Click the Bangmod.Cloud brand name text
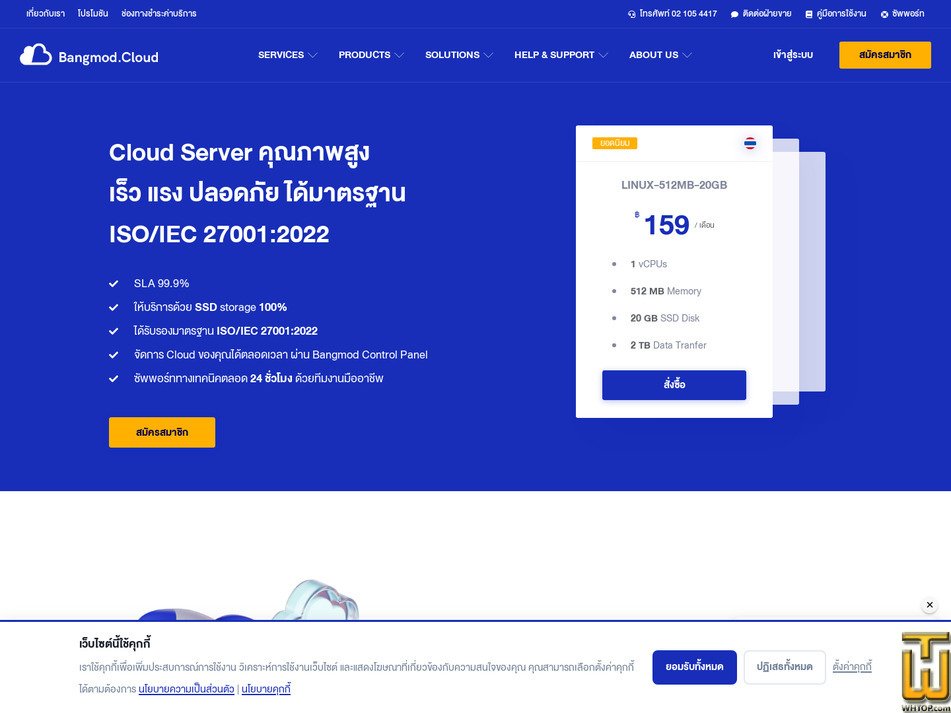Screen dimensions: 951x713 (x=109, y=57)
